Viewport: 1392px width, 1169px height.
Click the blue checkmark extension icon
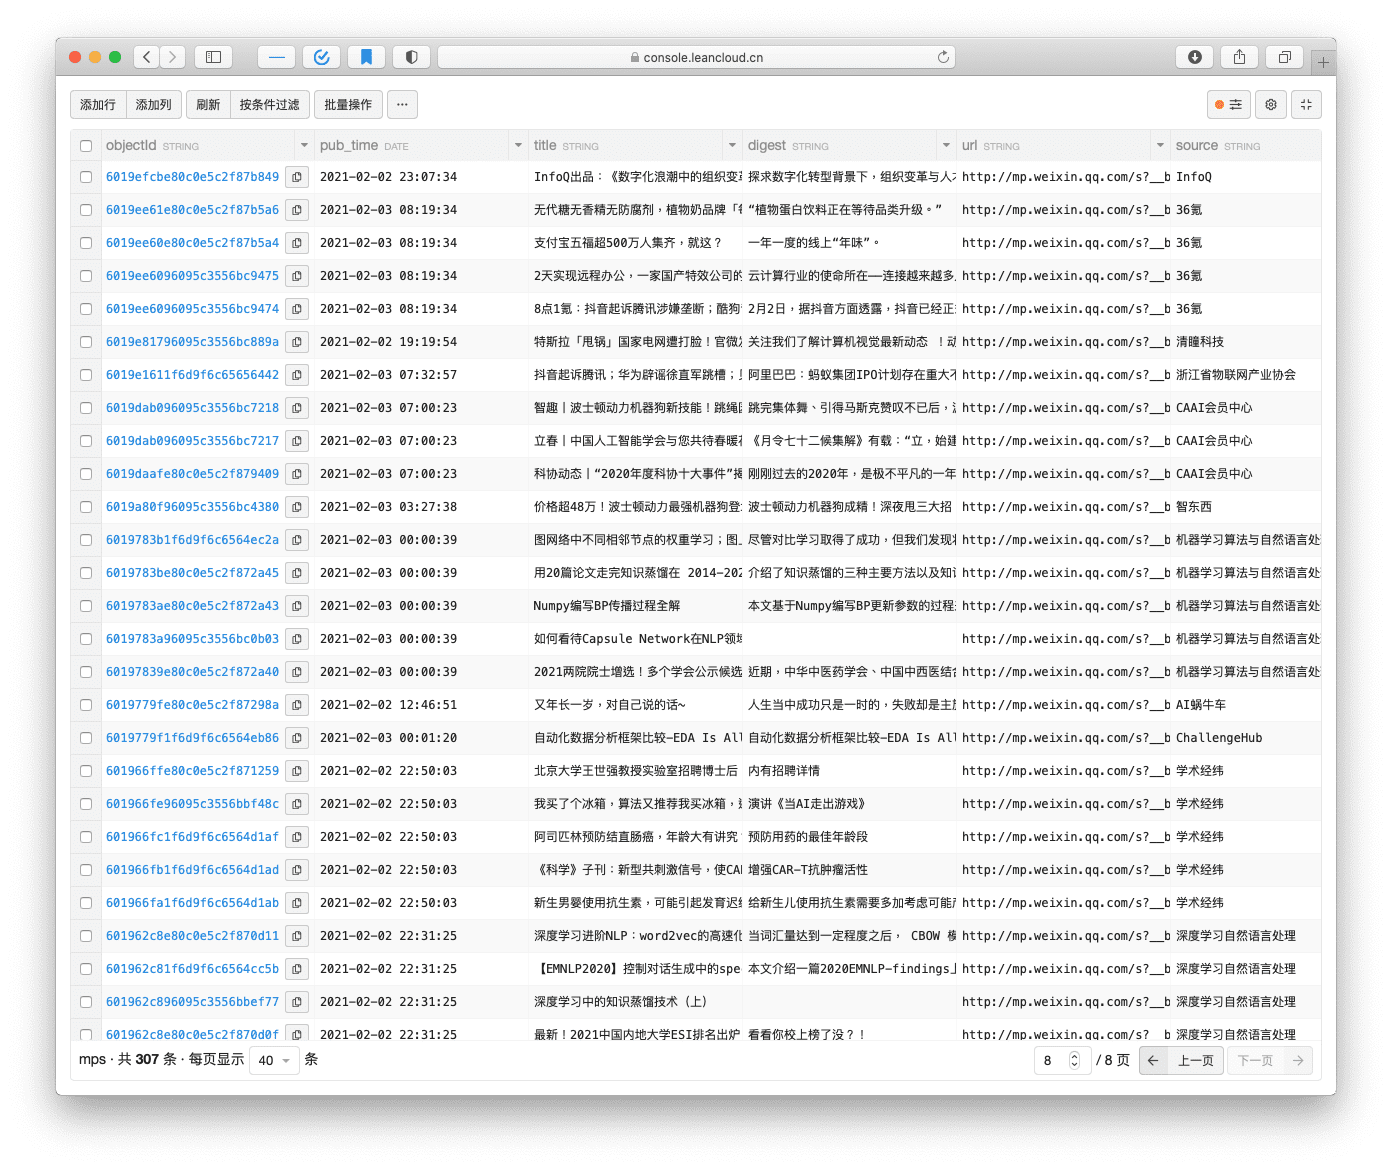[x=321, y=57]
